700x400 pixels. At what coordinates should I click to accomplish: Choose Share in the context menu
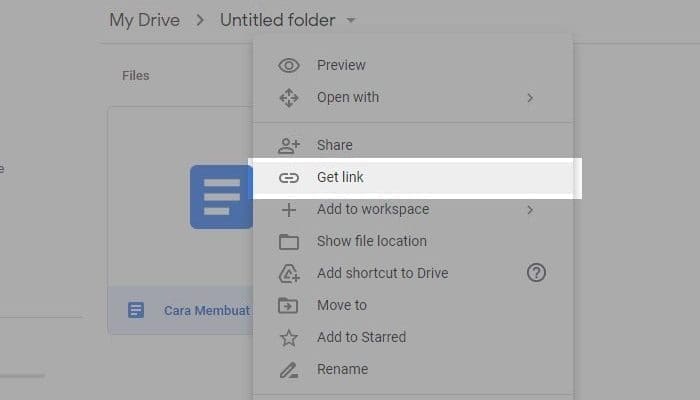tap(334, 146)
